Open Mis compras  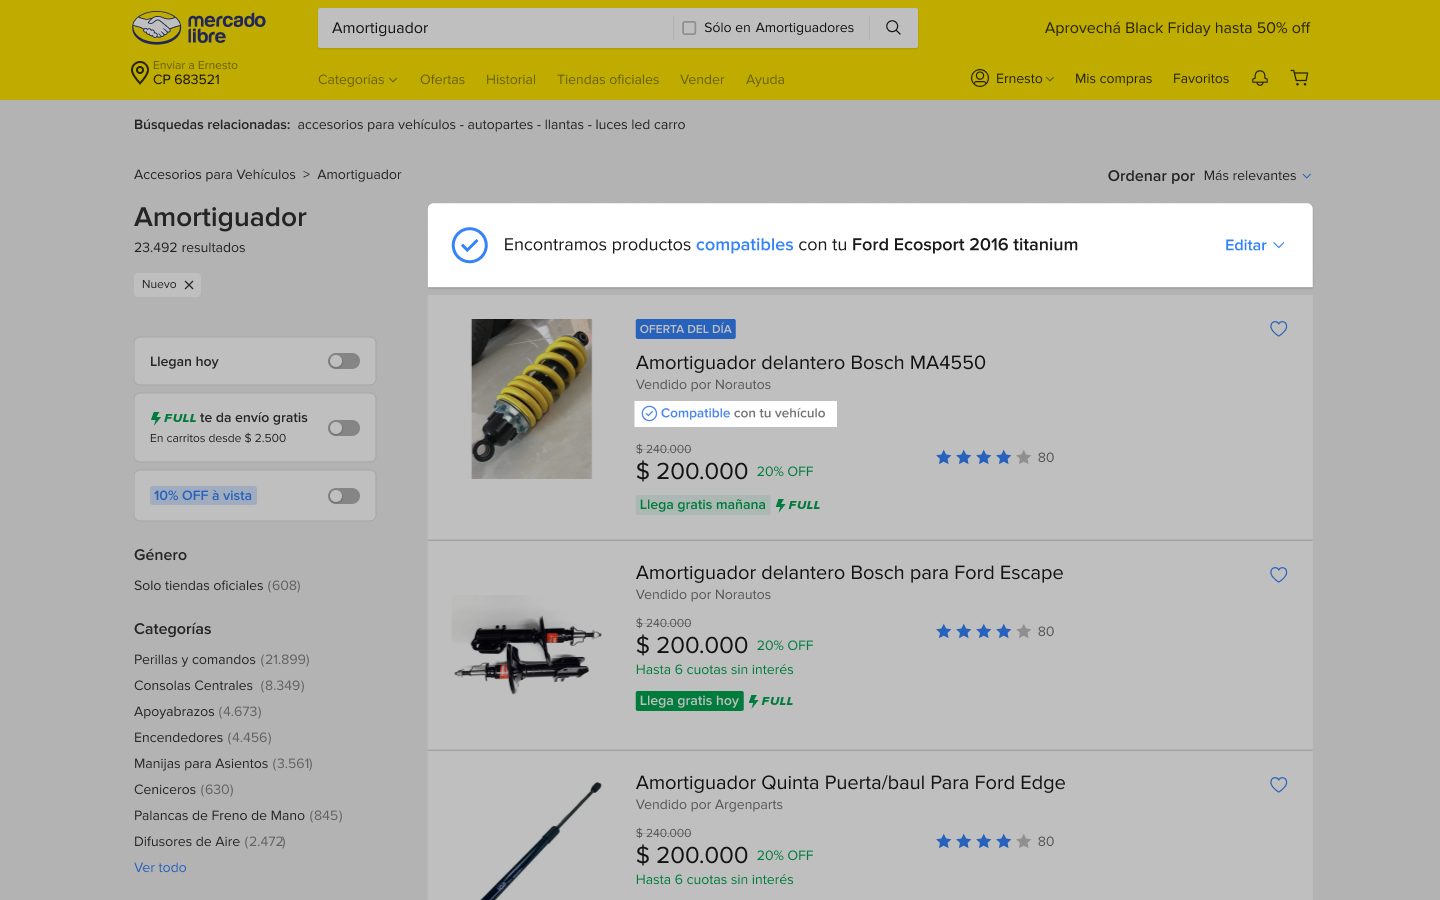tap(1113, 78)
